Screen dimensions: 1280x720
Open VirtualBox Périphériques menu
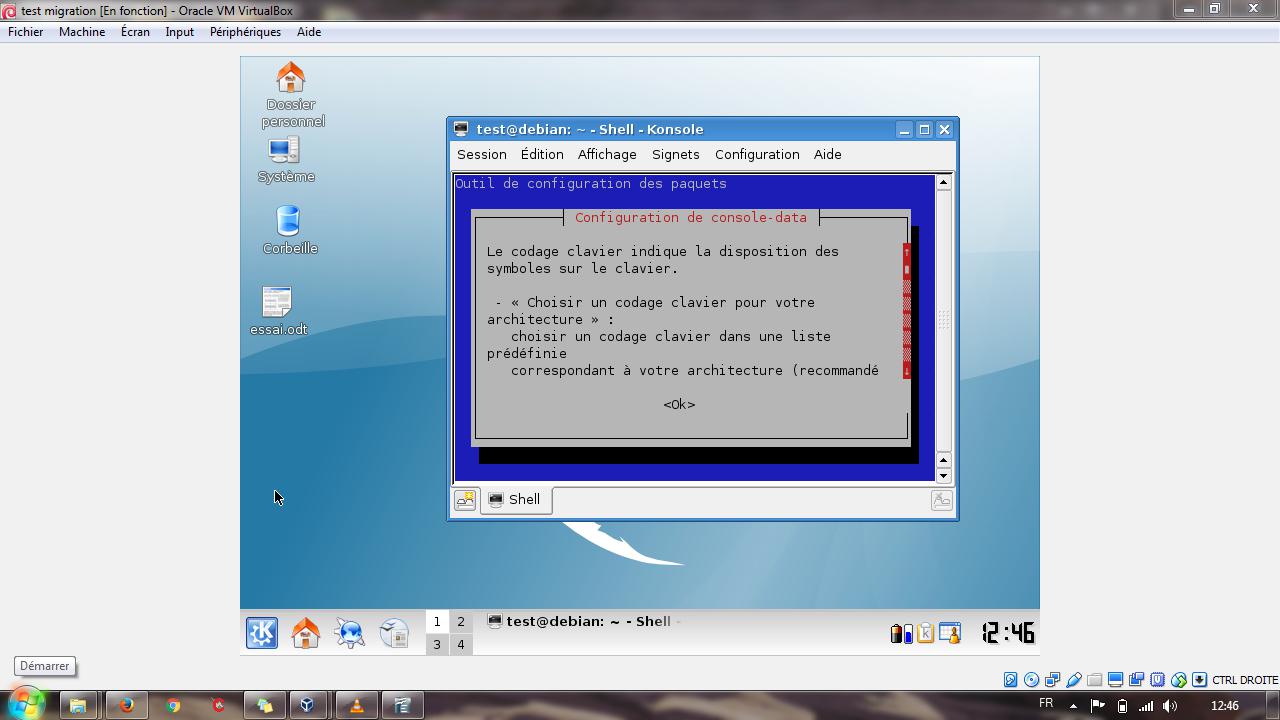point(245,32)
